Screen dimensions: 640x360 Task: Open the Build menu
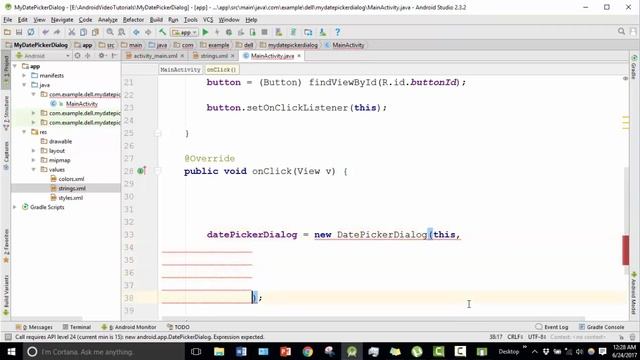(x=156, y=20)
